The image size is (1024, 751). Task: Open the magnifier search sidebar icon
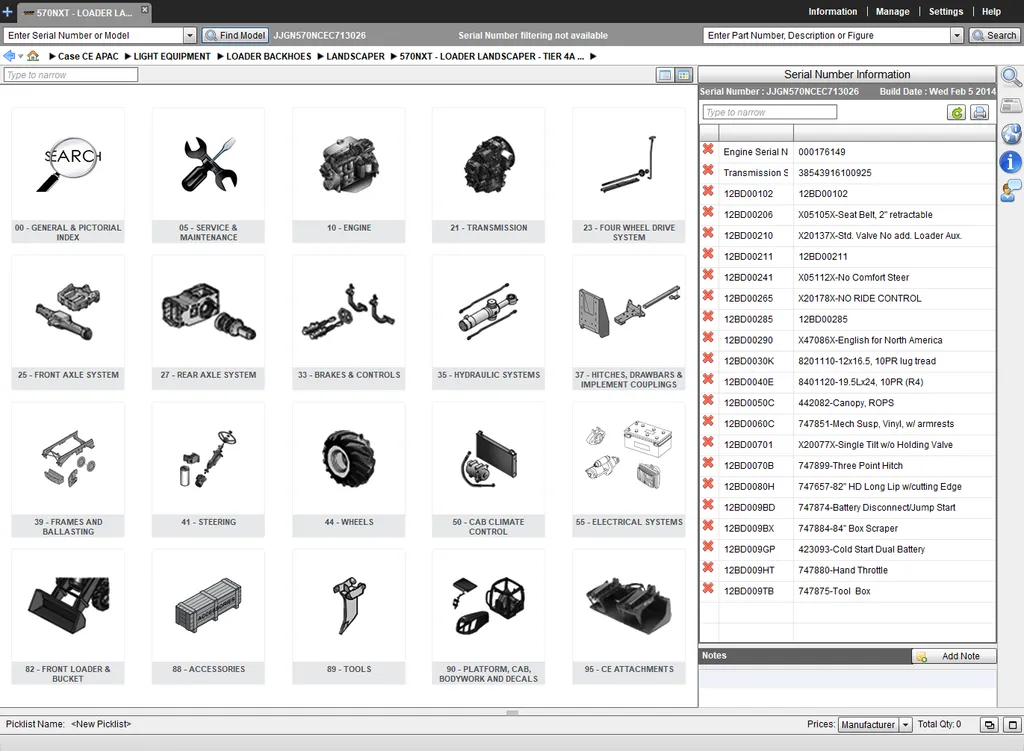1011,78
